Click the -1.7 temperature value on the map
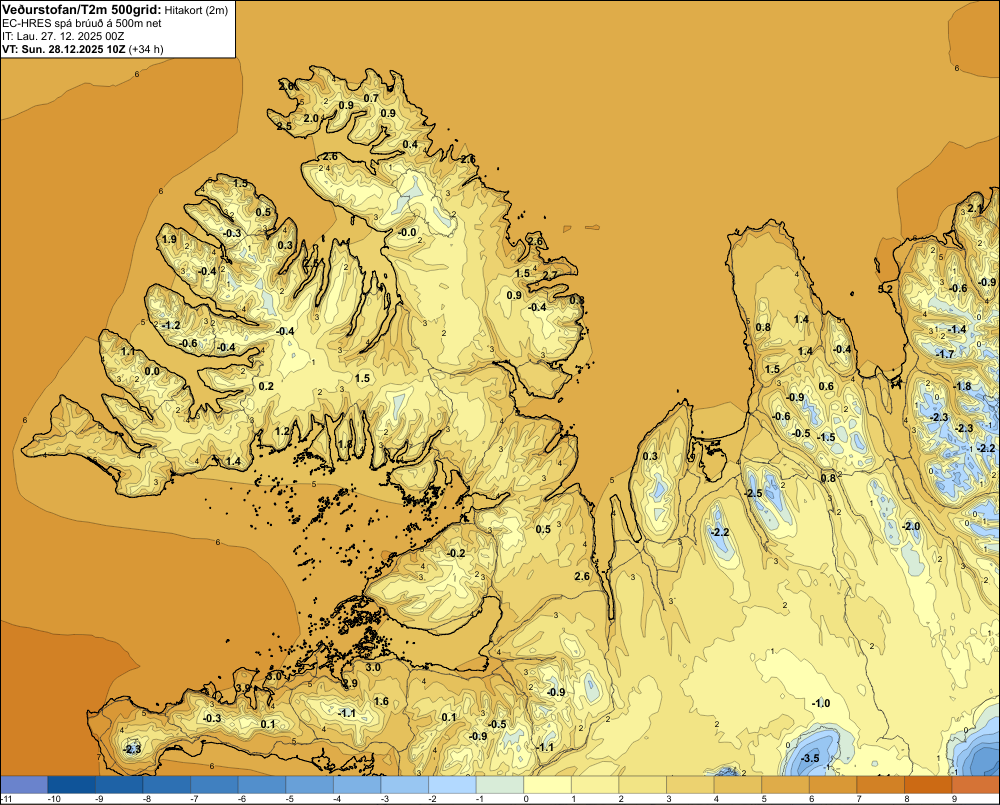1000x805 pixels. 945,353
